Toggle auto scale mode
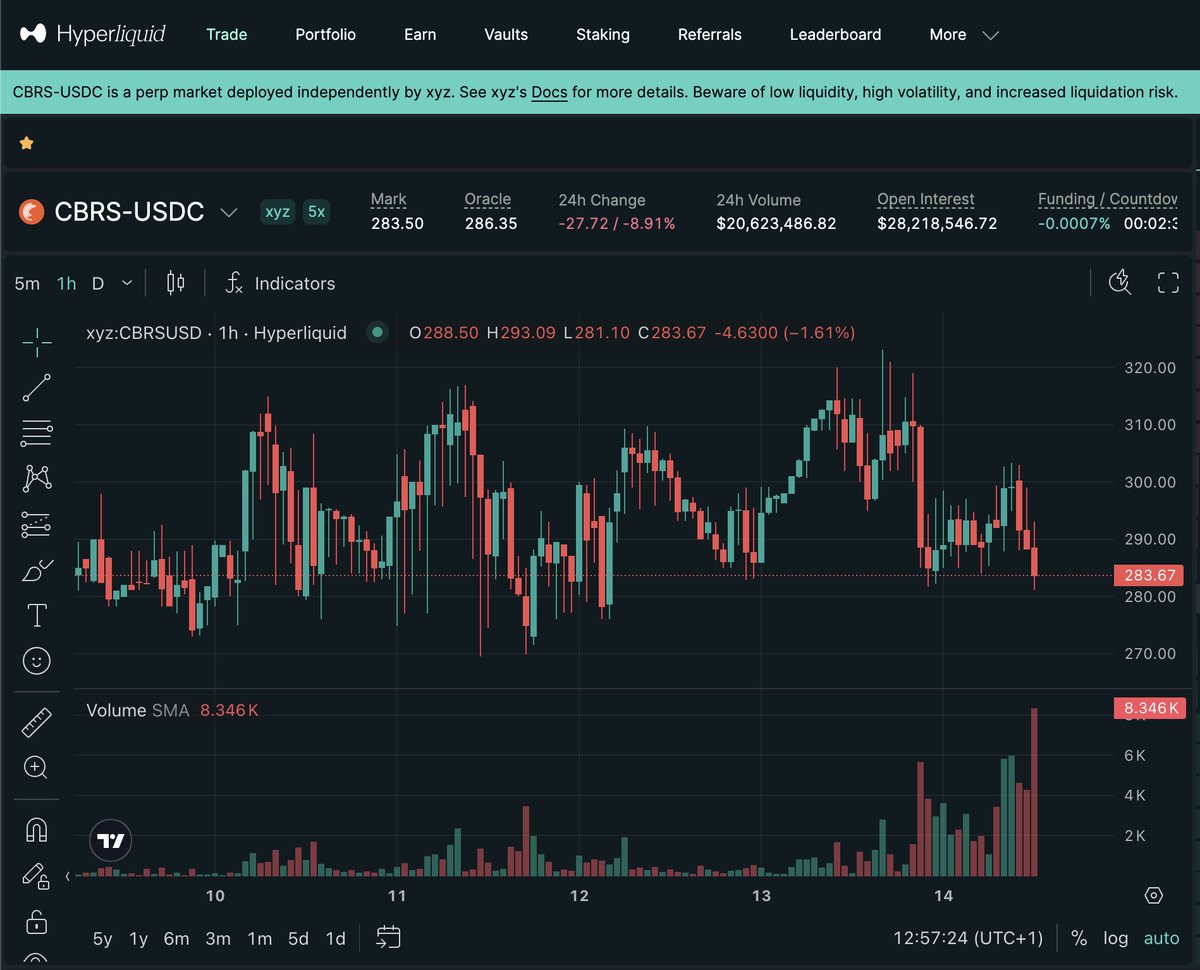Image resolution: width=1200 pixels, height=970 pixels. (x=1162, y=938)
